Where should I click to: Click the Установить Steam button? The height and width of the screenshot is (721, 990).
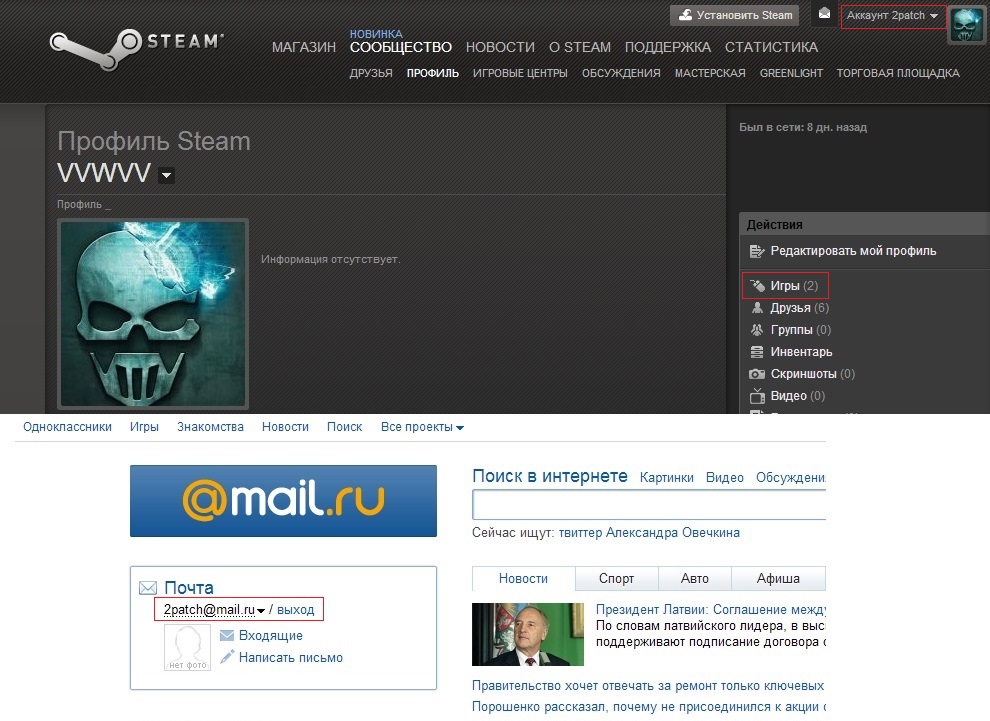click(x=734, y=15)
